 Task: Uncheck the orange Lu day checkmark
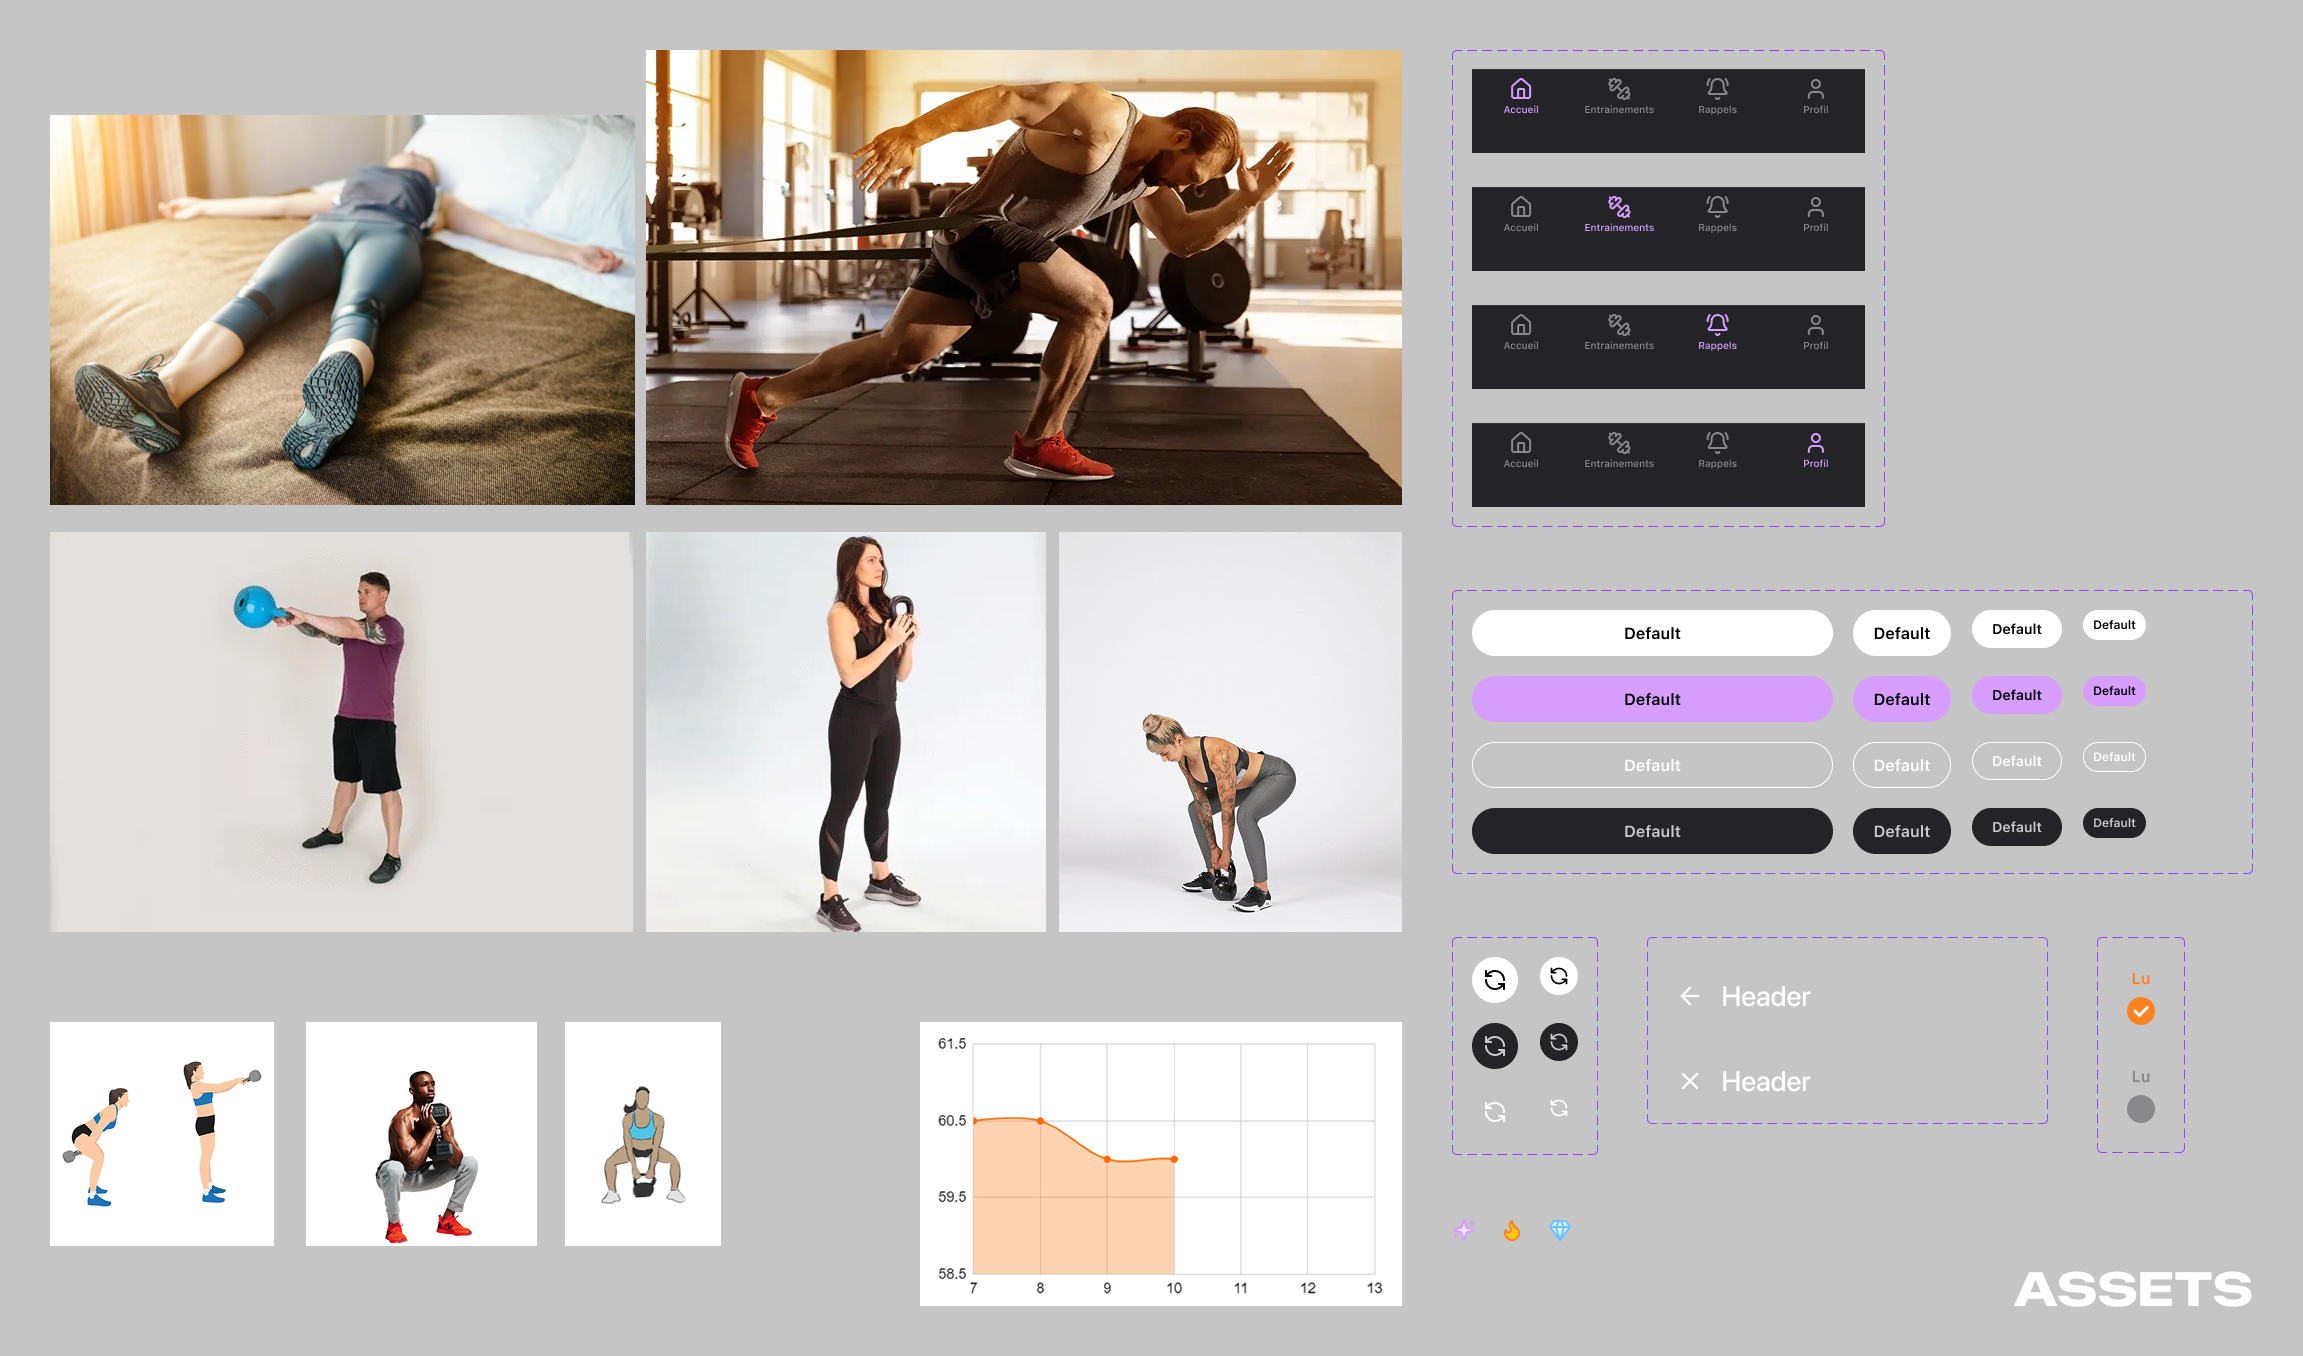2140,1011
